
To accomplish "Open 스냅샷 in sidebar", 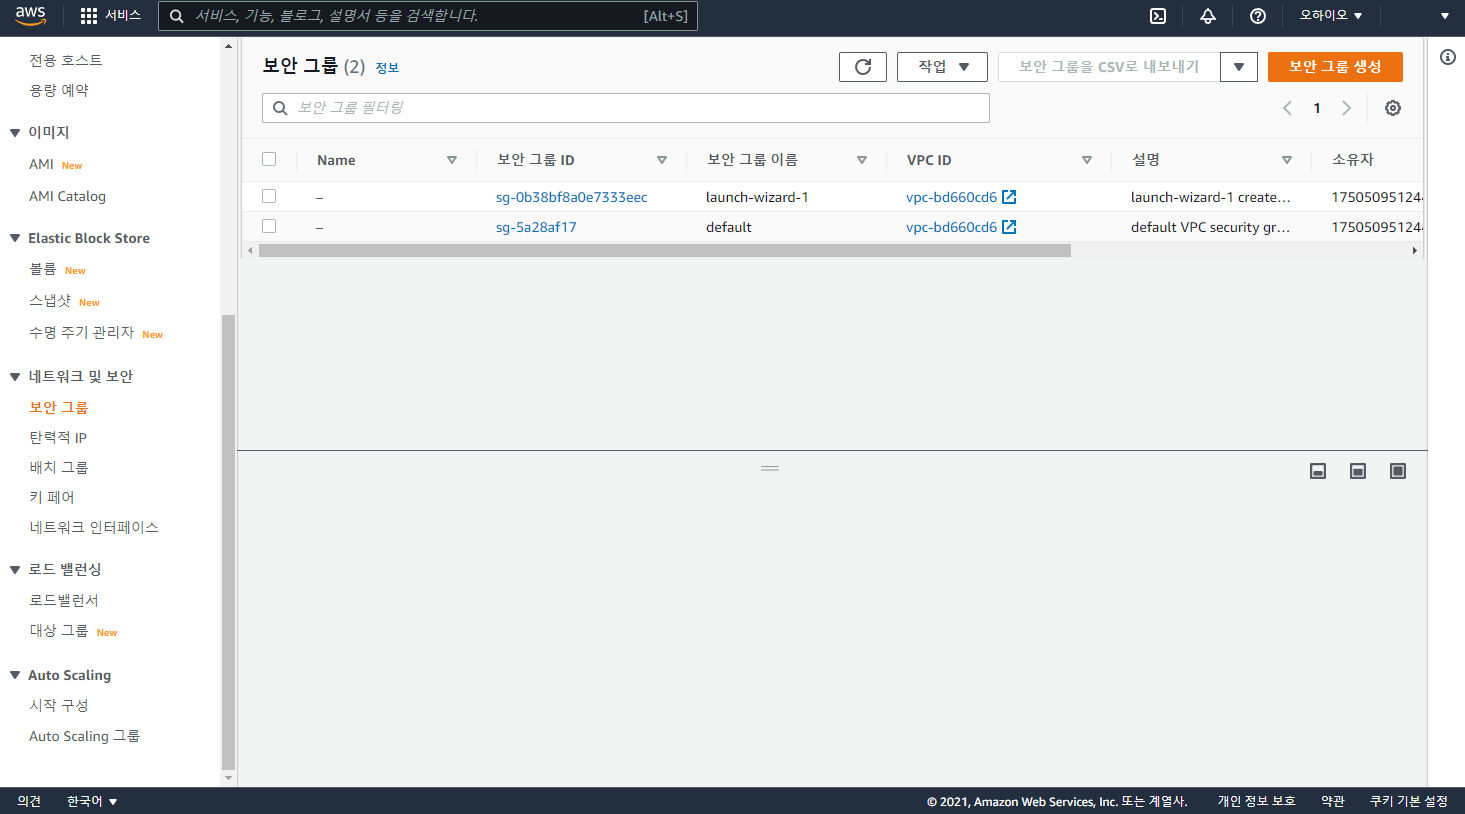I will point(50,301).
